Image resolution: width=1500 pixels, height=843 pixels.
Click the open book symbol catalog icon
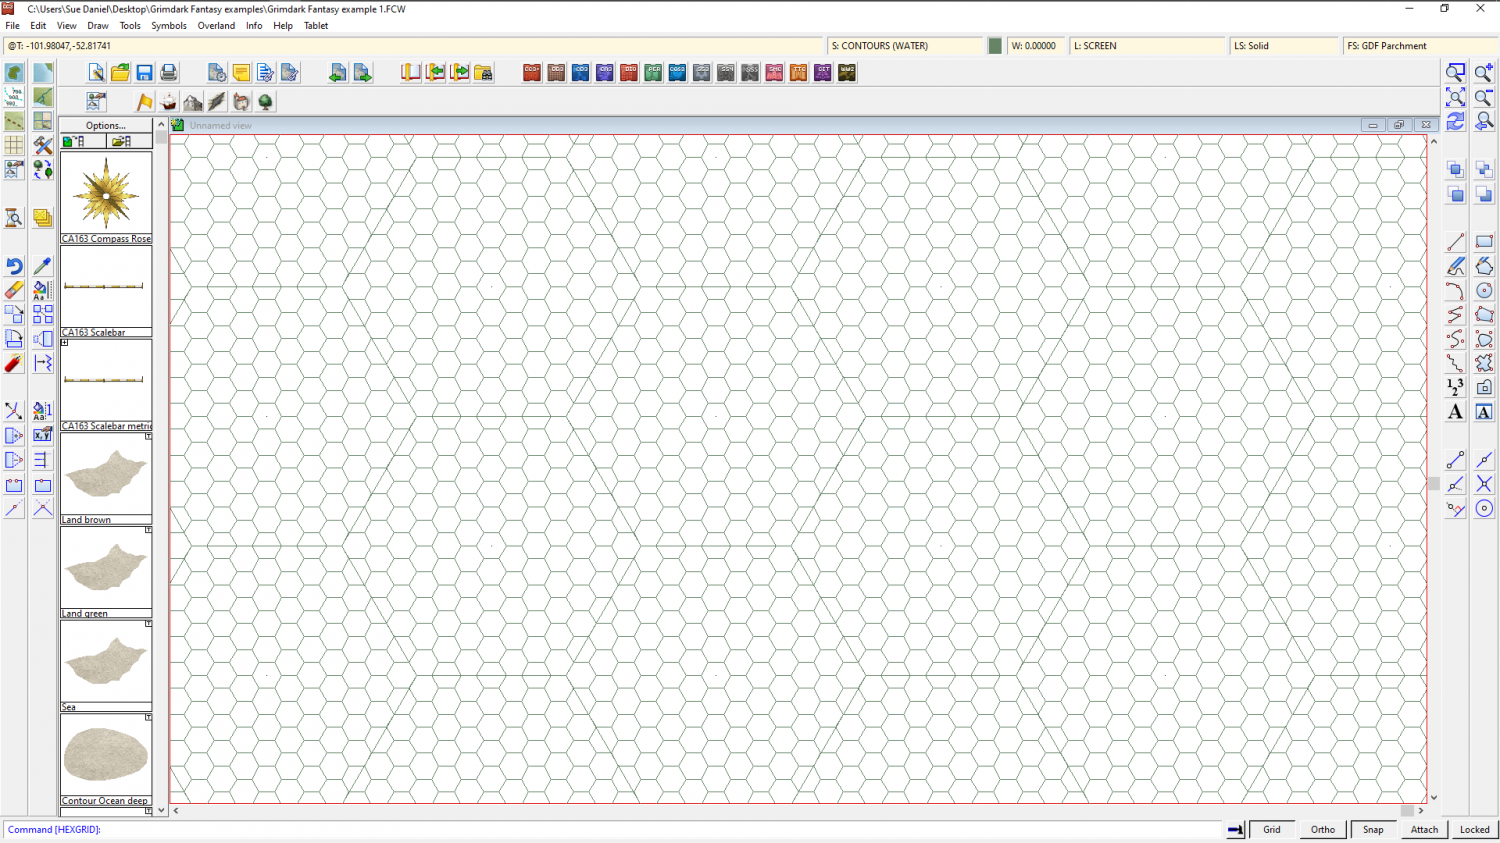pyautogui.click(x=411, y=73)
